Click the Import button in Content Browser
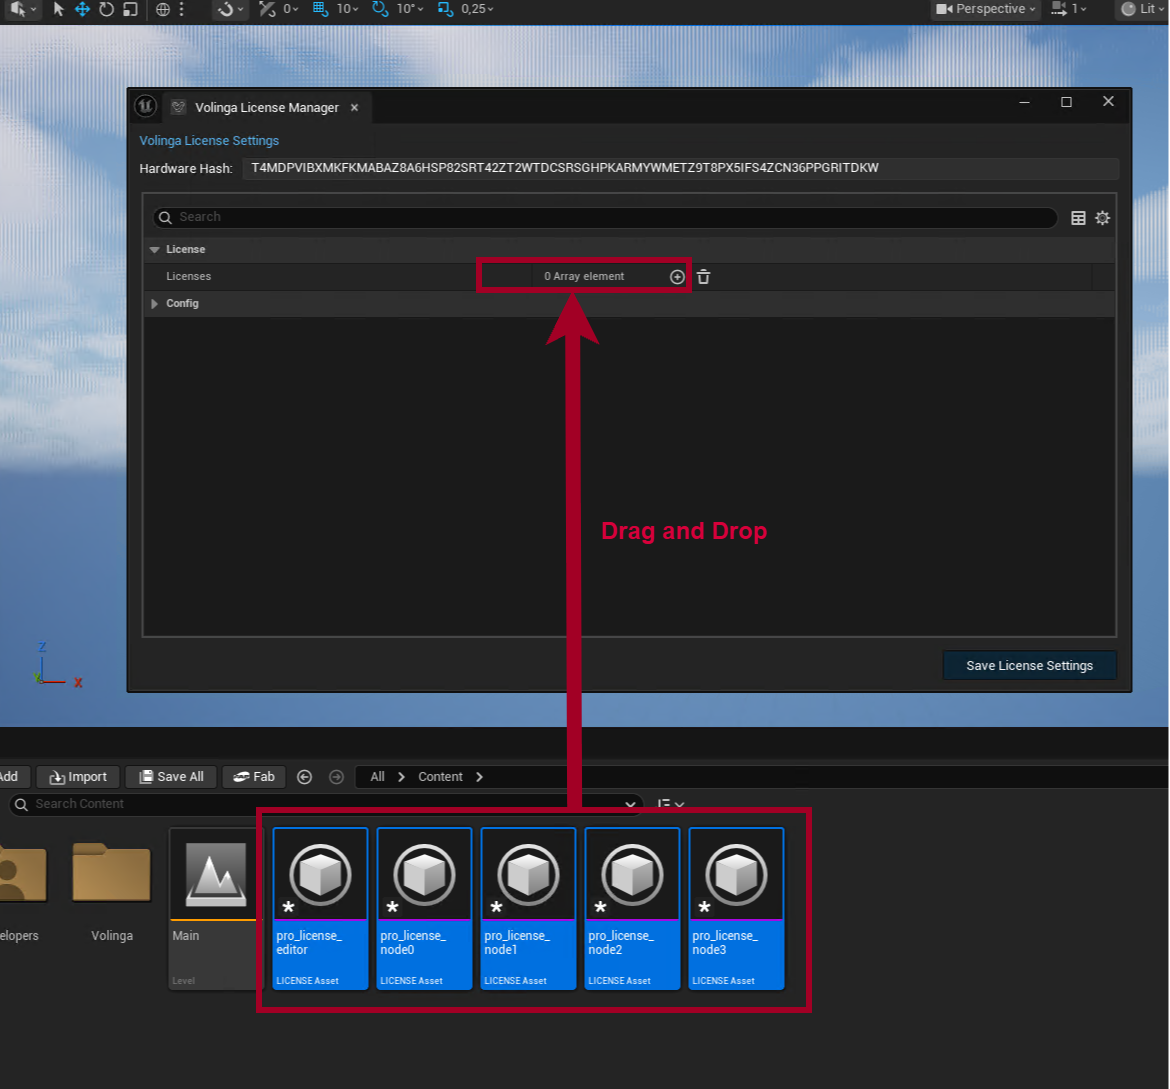Viewport: 1170px width, 1089px height. 78,777
